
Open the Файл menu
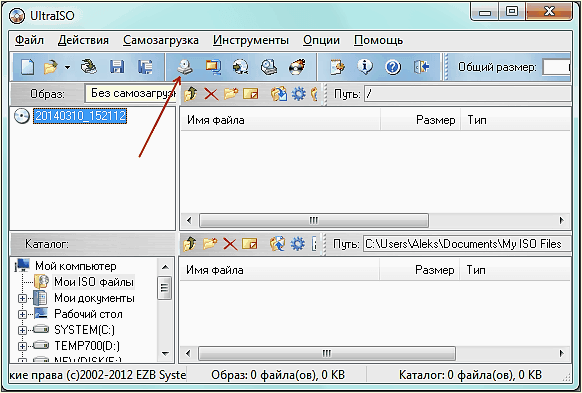click(x=29, y=40)
